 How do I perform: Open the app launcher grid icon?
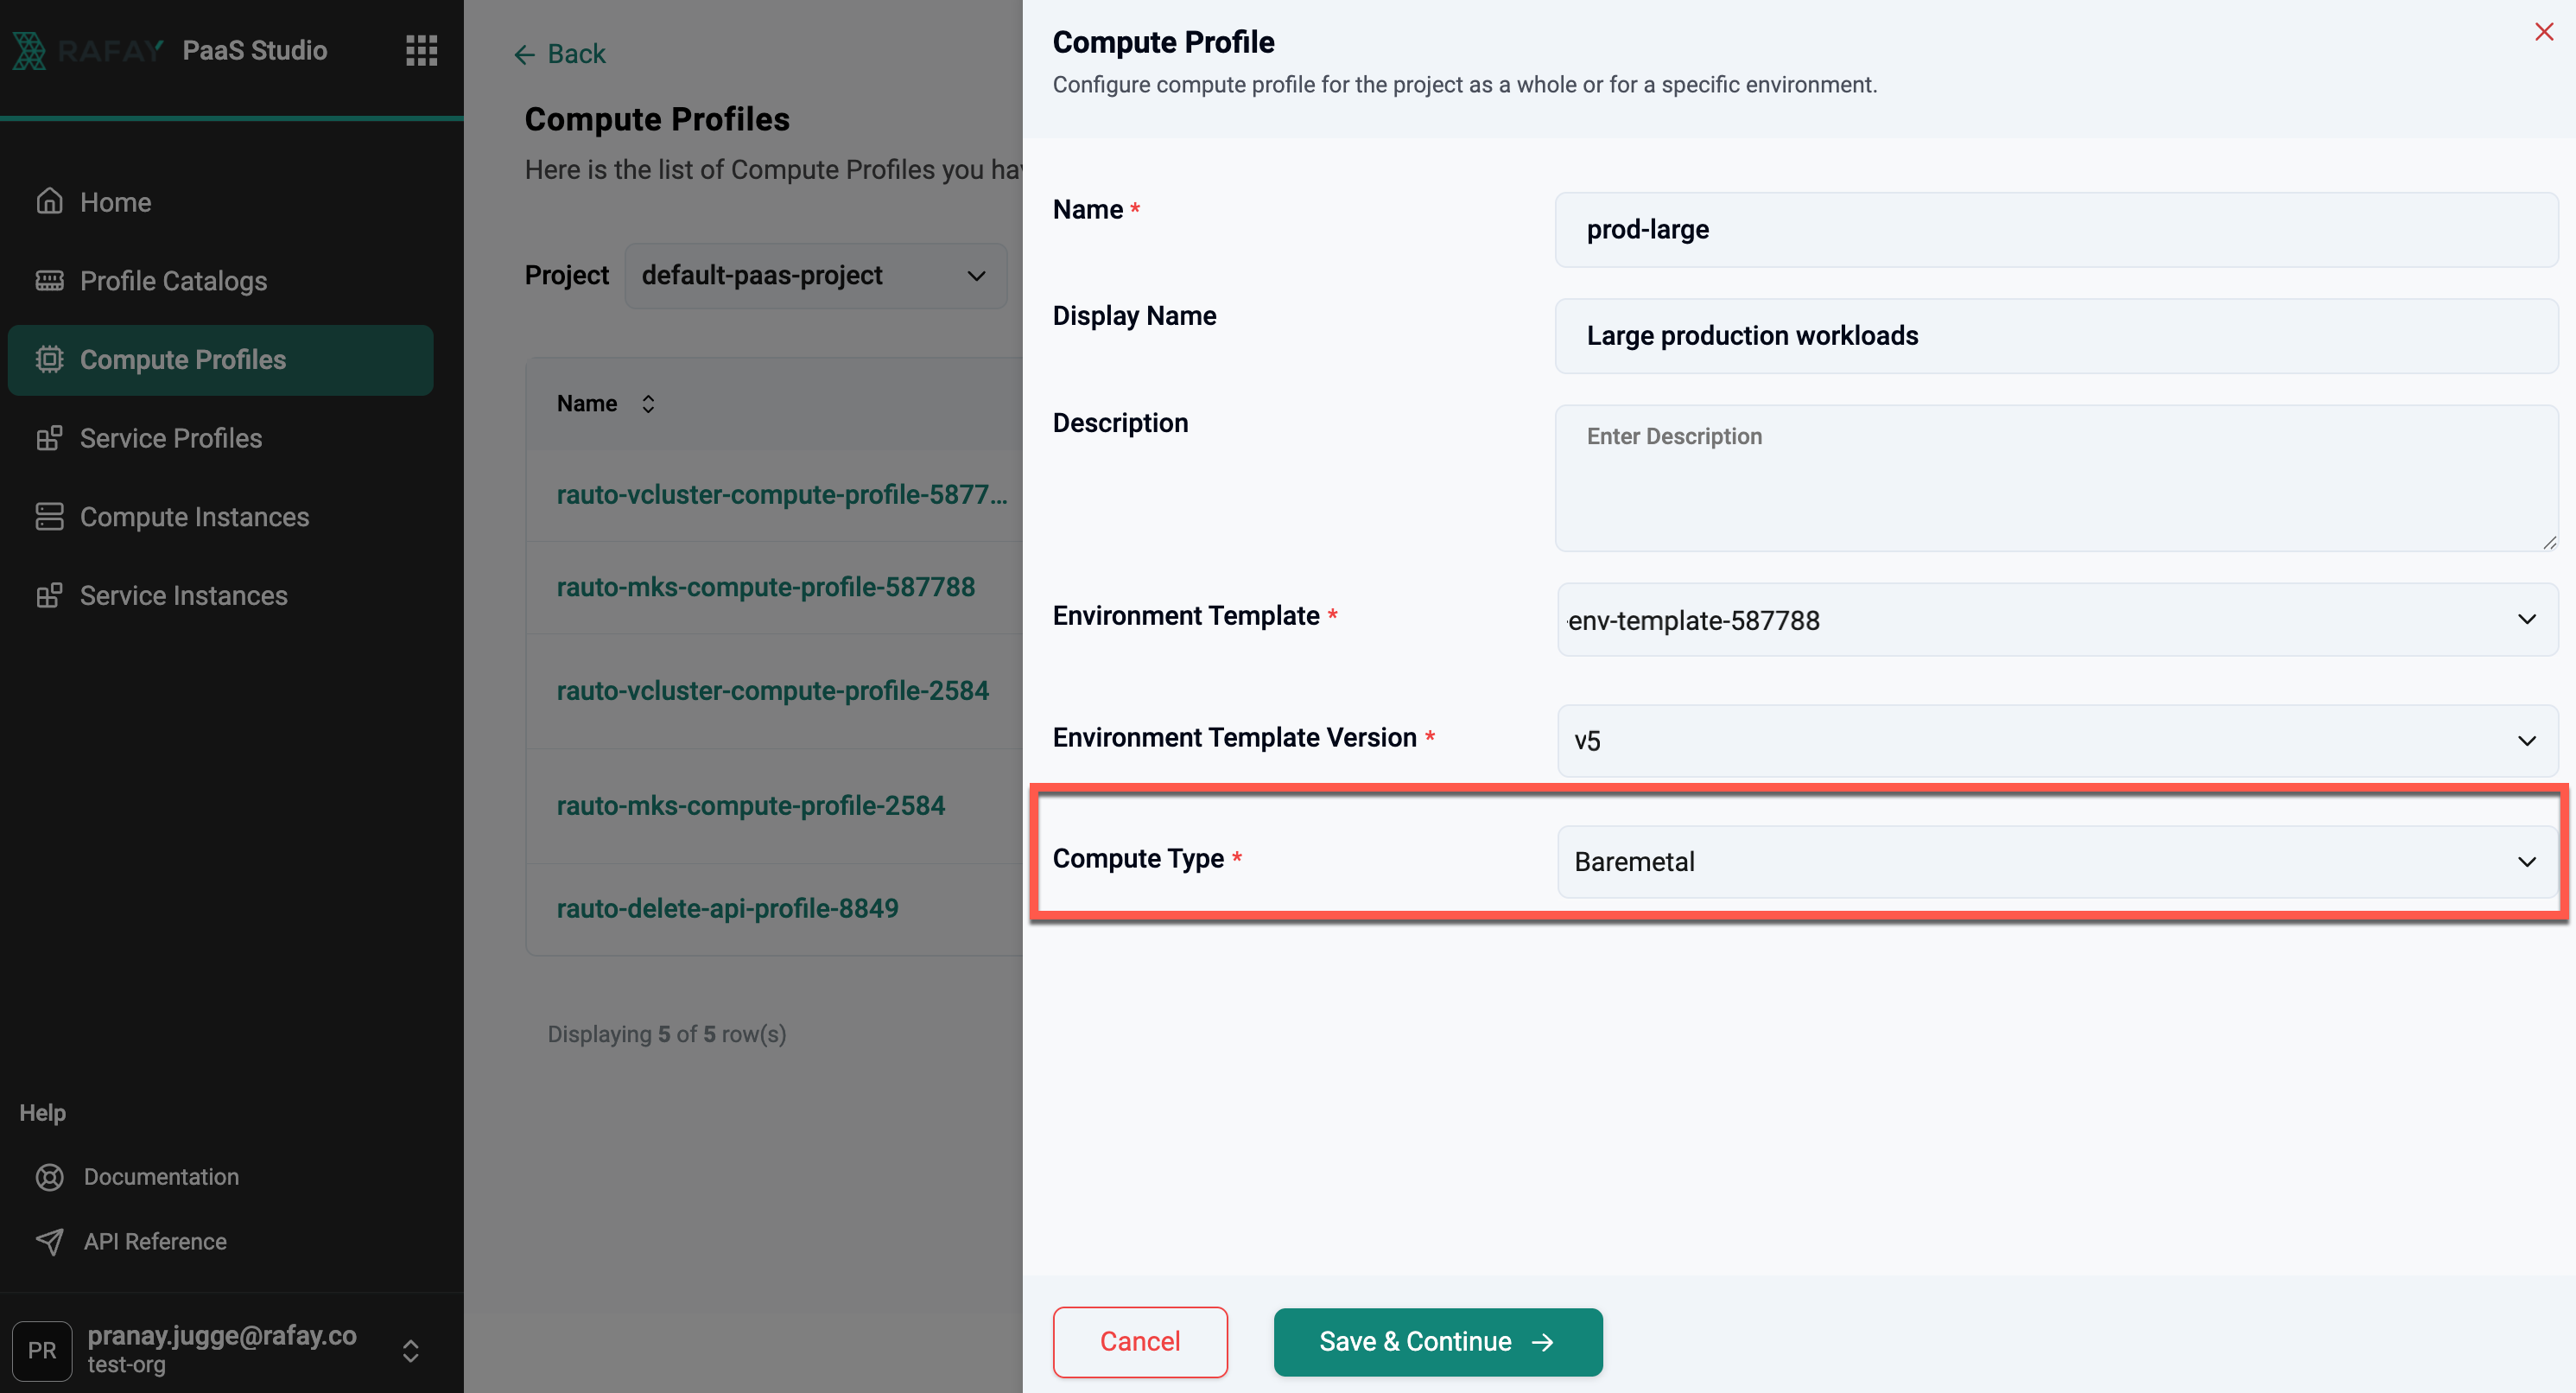(x=421, y=50)
